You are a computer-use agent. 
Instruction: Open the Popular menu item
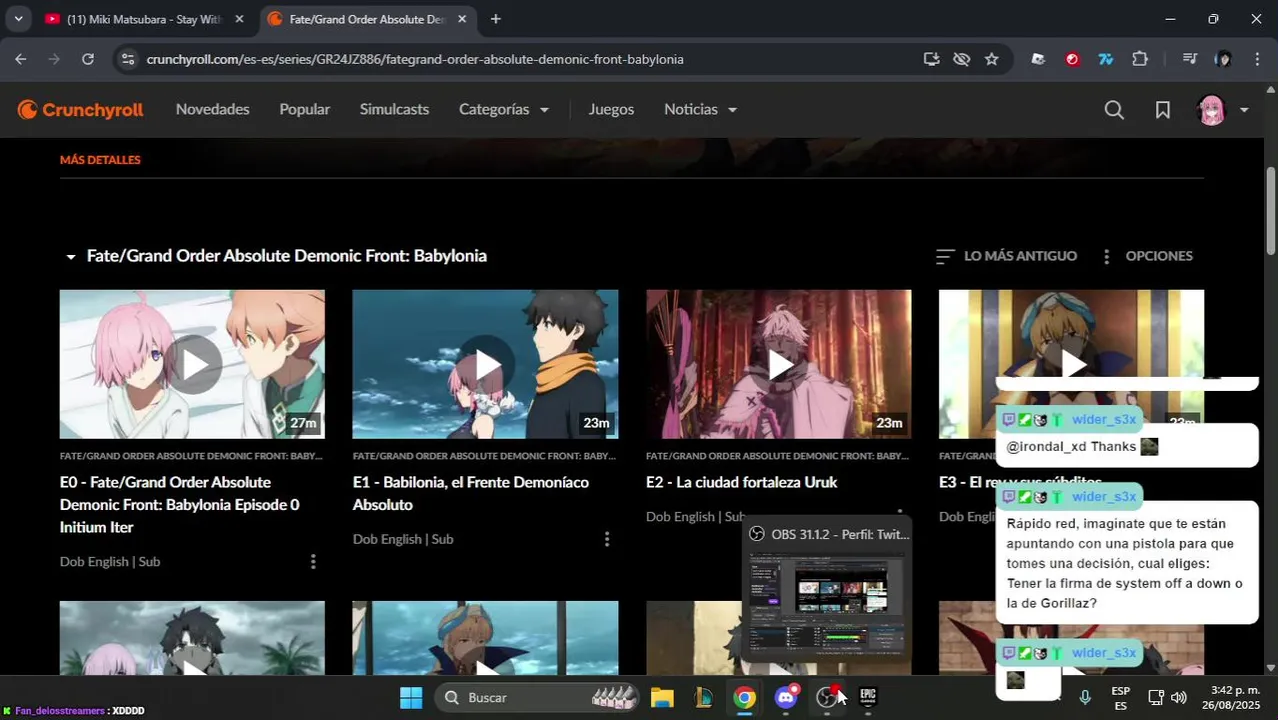click(305, 109)
